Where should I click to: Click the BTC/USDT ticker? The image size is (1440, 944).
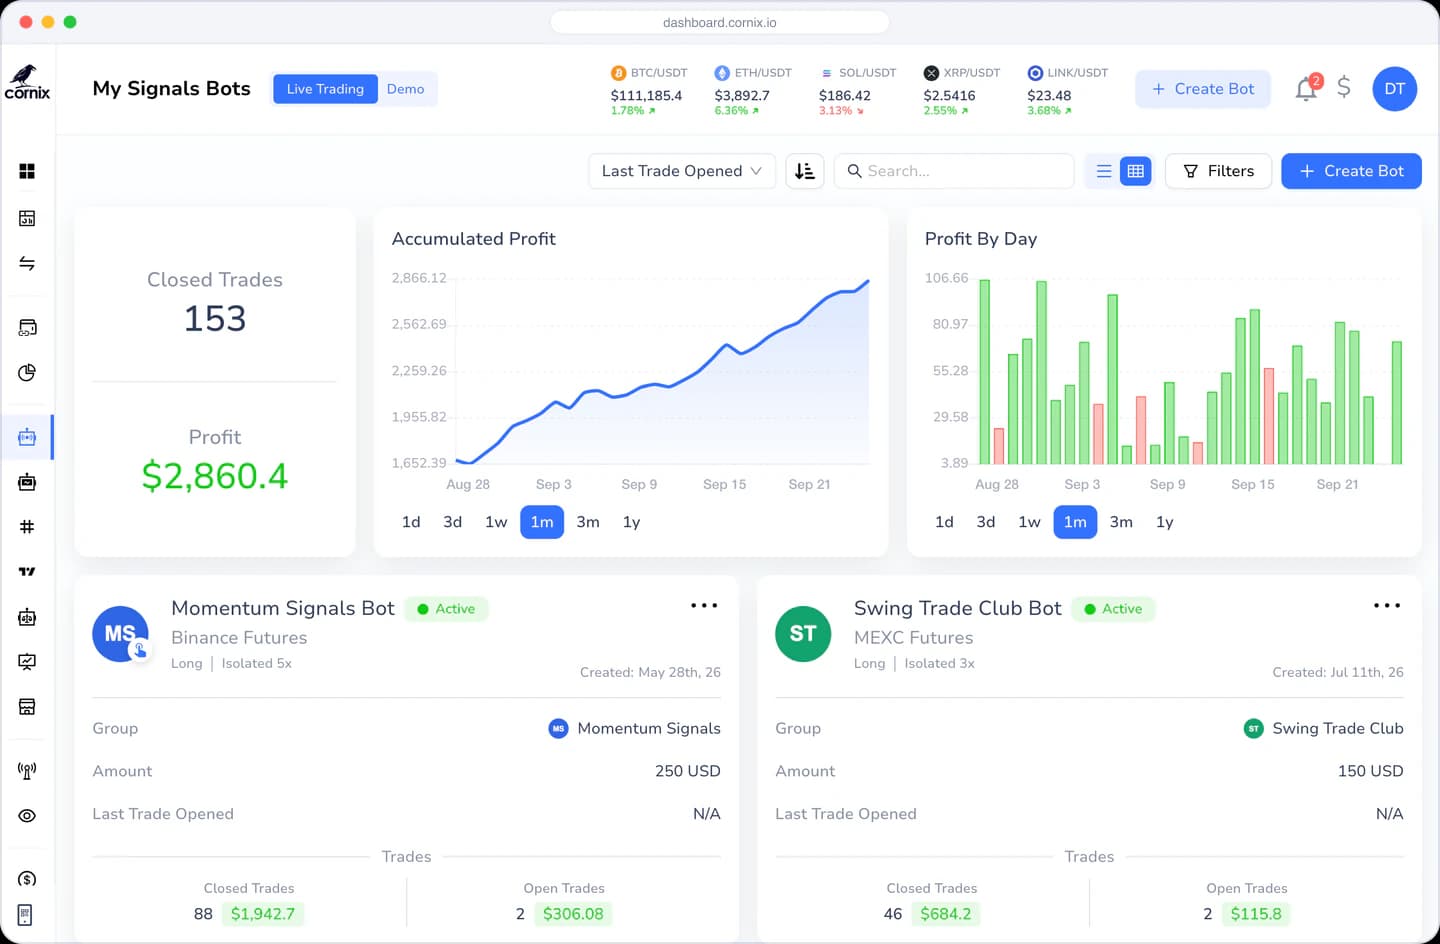click(648, 91)
